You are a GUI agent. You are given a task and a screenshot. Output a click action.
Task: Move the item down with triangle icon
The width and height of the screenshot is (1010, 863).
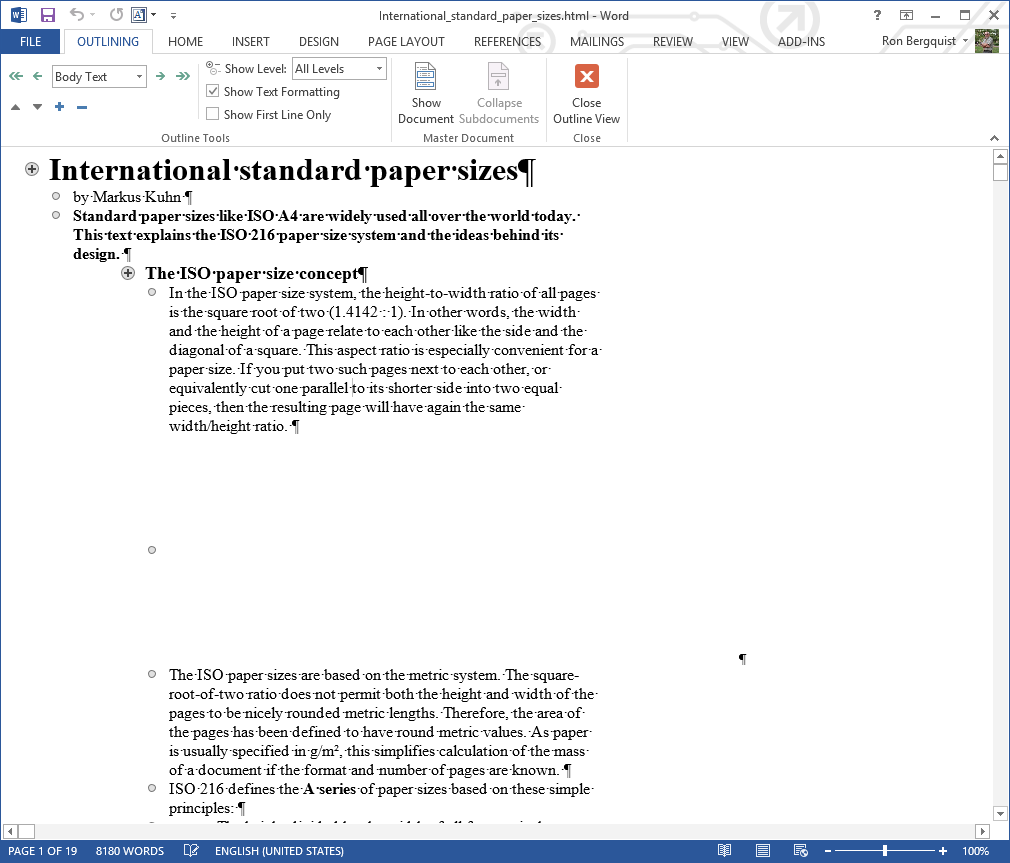(37, 107)
